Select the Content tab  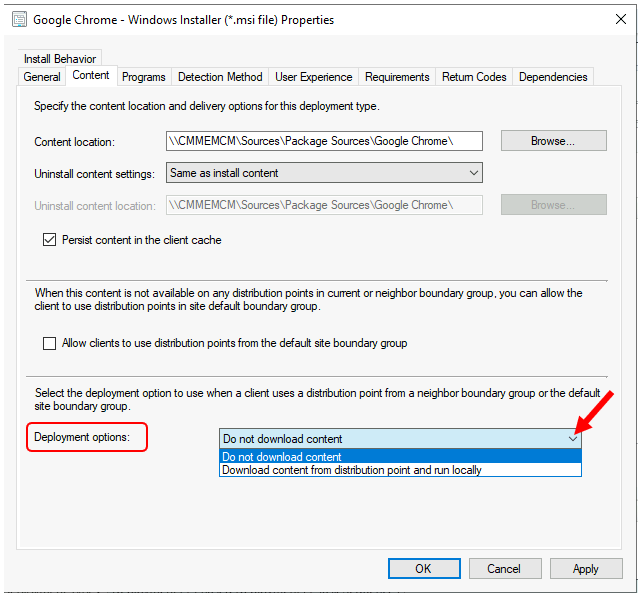pyautogui.click(x=91, y=75)
